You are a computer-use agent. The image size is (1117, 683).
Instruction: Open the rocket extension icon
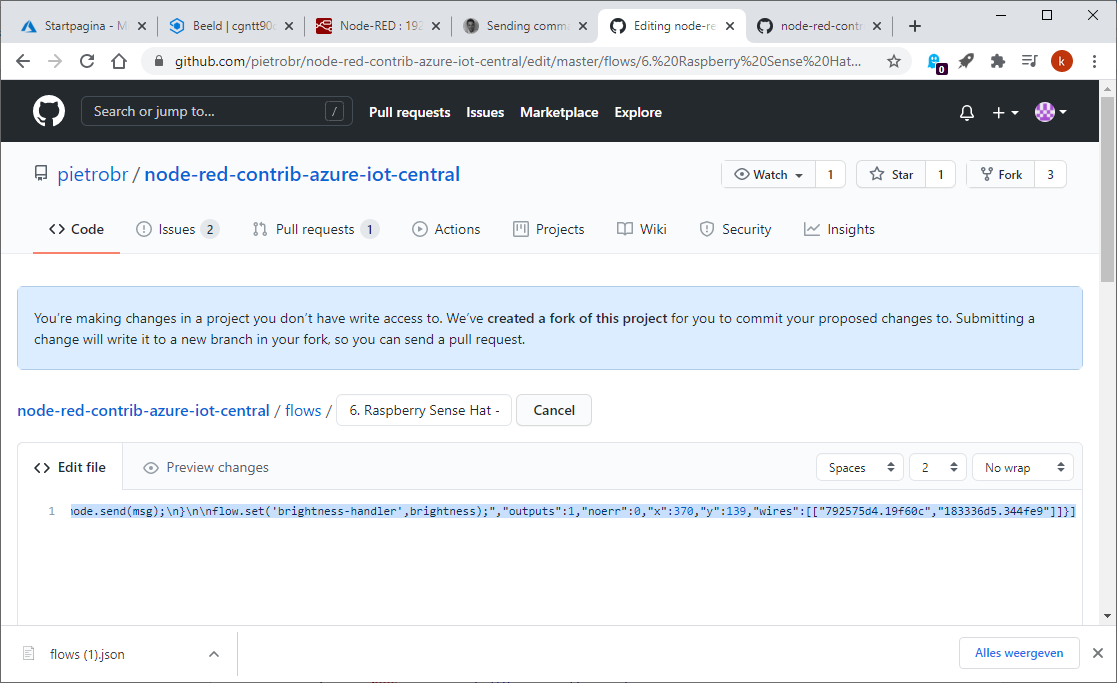(x=966, y=62)
